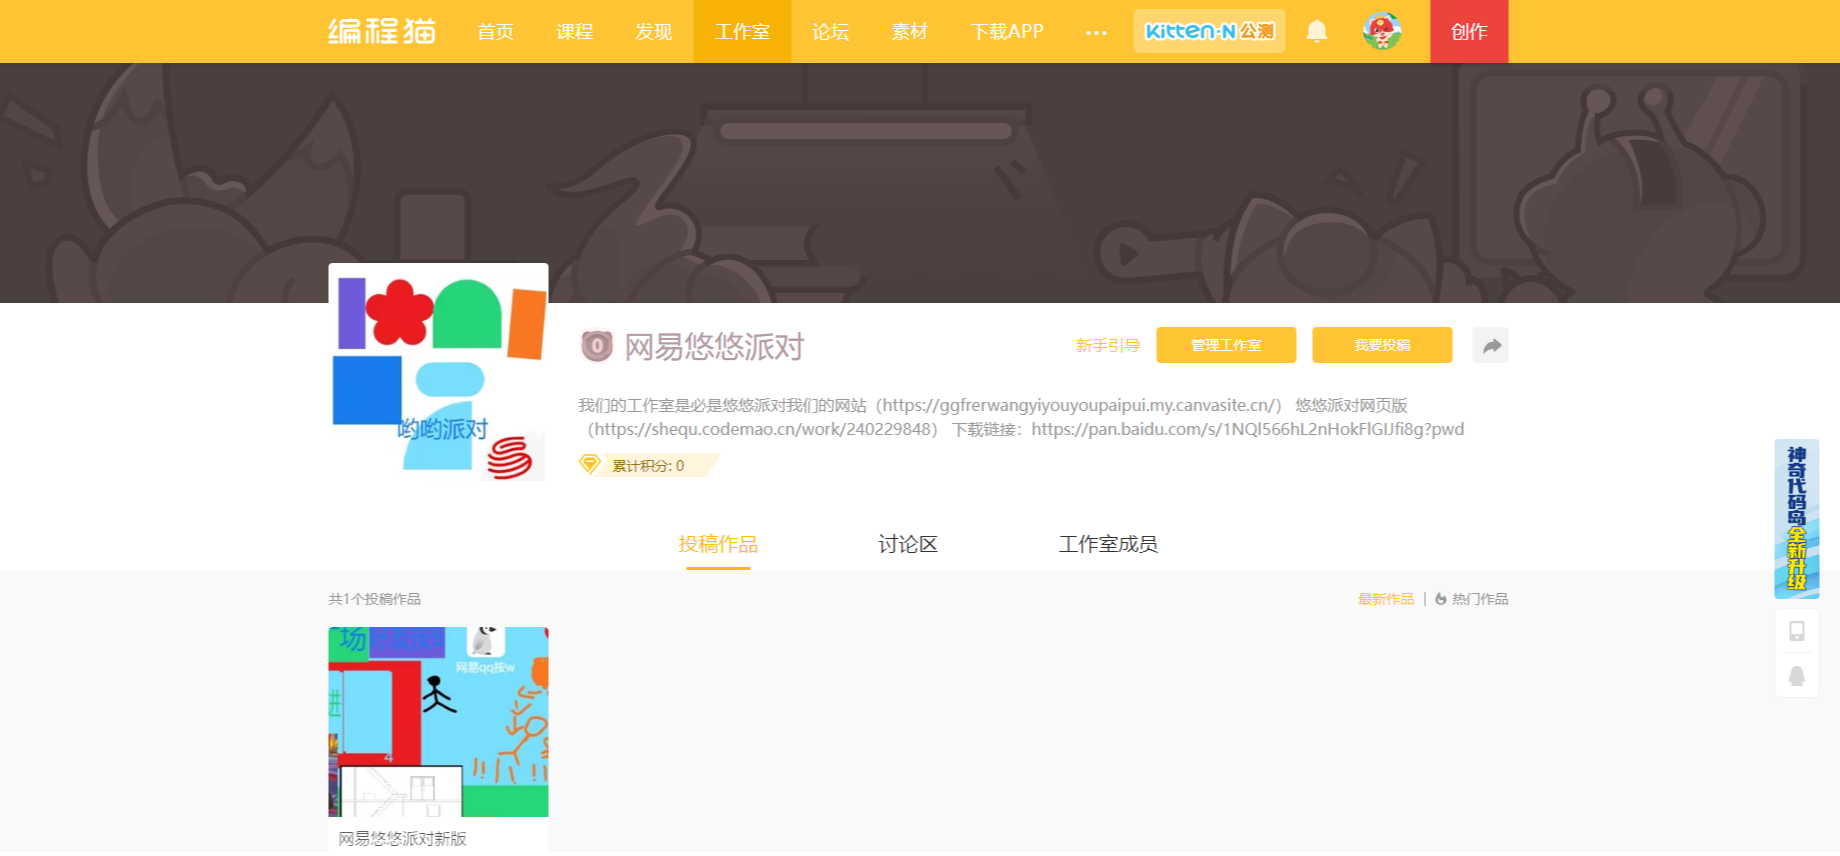Go to 首页 in navigation bar
This screenshot has width=1840, height=856.
[495, 32]
